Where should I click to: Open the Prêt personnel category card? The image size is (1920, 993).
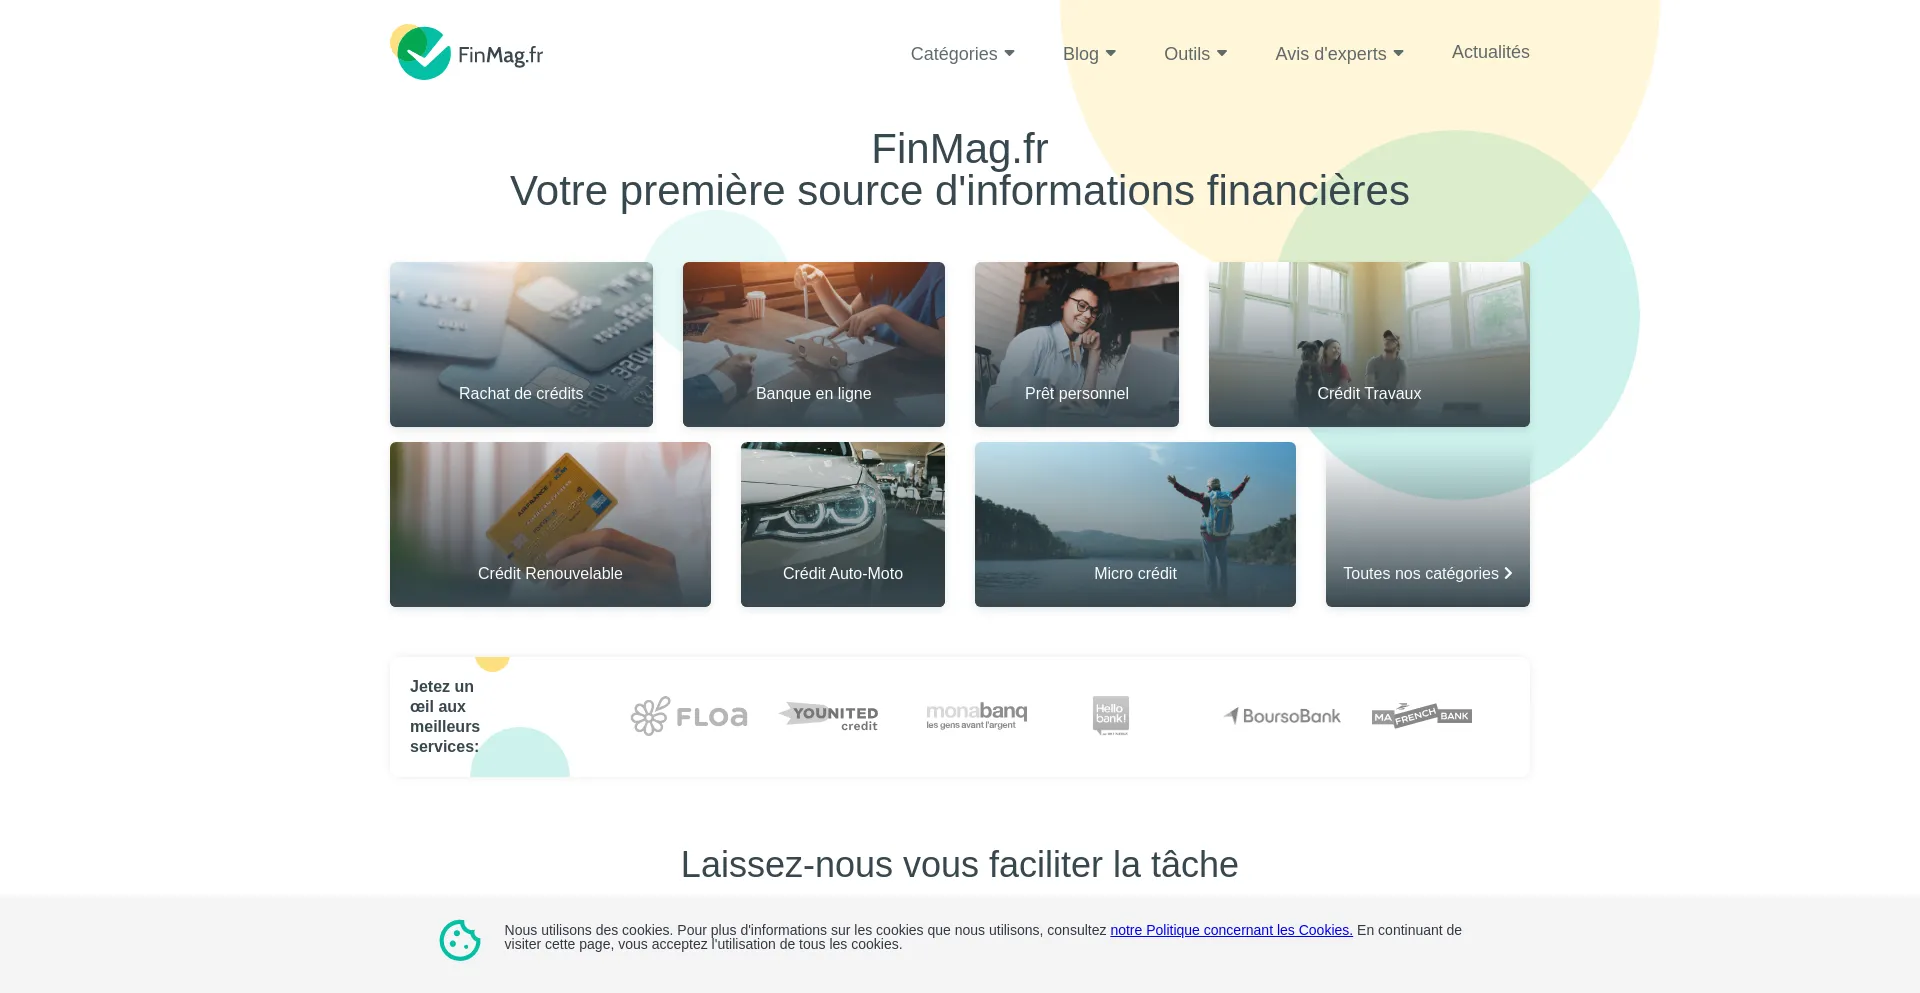(1076, 344)
